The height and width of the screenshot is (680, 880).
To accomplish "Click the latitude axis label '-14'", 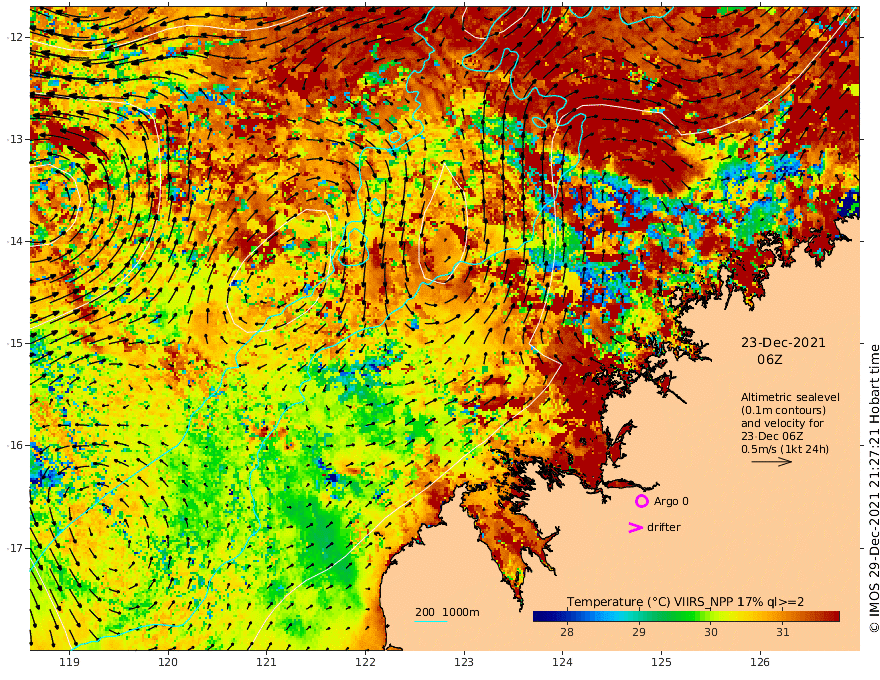I will pos(14,241).
